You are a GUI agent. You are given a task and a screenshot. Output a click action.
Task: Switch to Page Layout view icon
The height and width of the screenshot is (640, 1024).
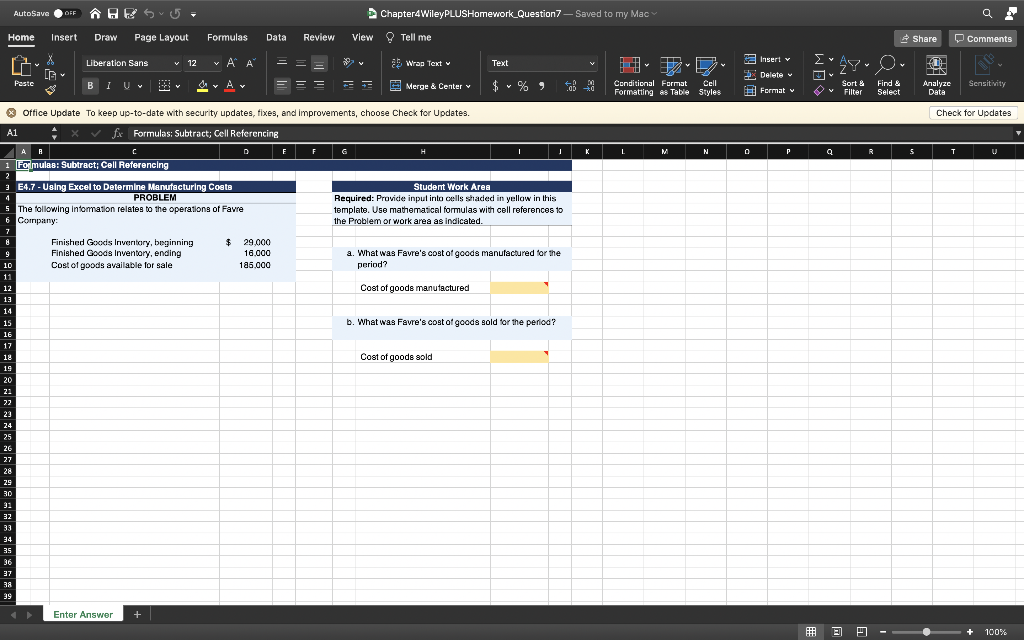pos(837,632)
